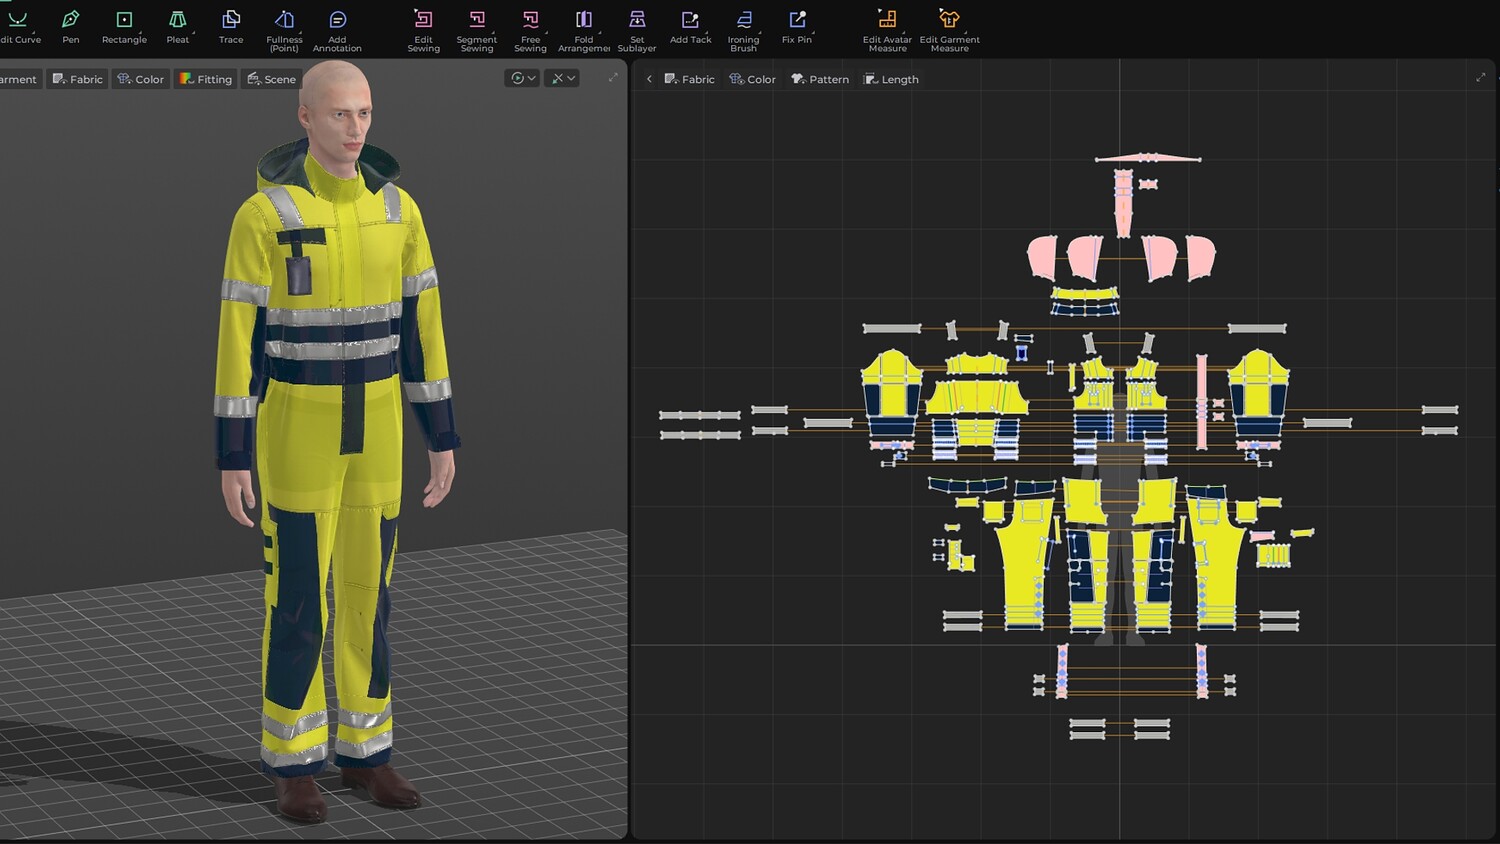Switch 3D view to Fabric display
1500x844 pixels.
pyautogui.click(x=77, y=79)
